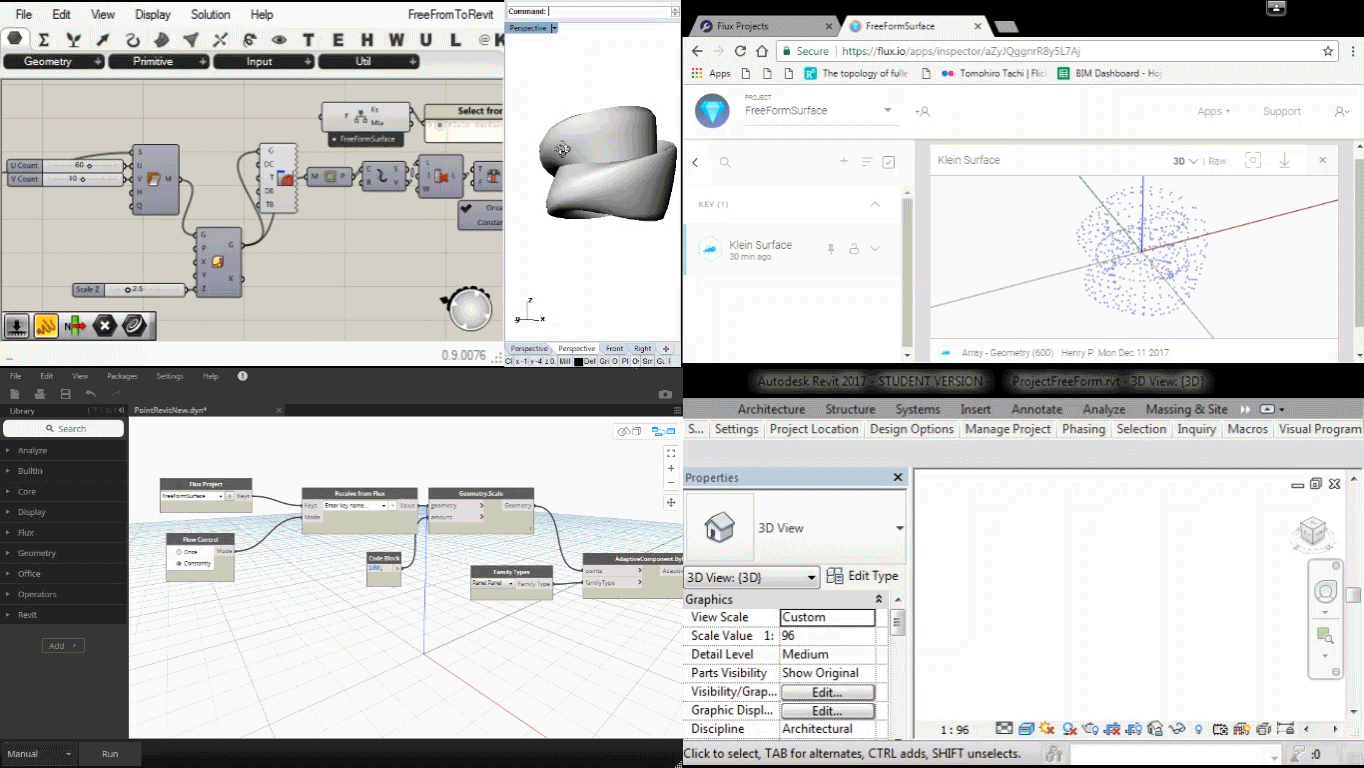The width and height of the screenshot is (1364, 768).
Task: Open the Geometry panel dropdown in Grasshopper
Action: pyautogui.click(x=54, y=62)
